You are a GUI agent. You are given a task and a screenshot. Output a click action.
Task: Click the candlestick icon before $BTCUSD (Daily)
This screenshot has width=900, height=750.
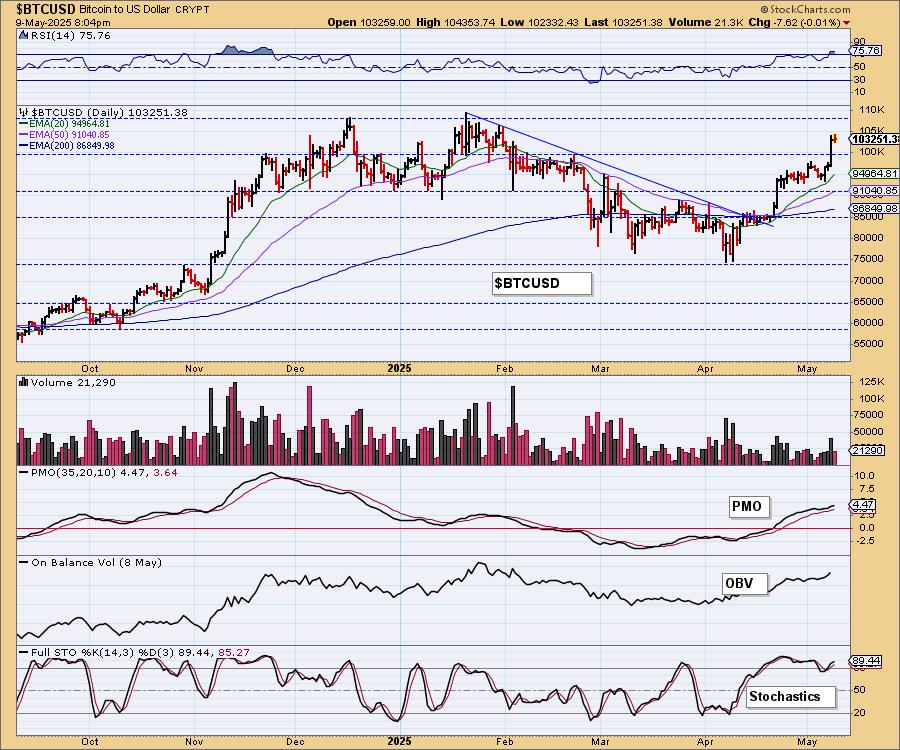coord(24,112)
